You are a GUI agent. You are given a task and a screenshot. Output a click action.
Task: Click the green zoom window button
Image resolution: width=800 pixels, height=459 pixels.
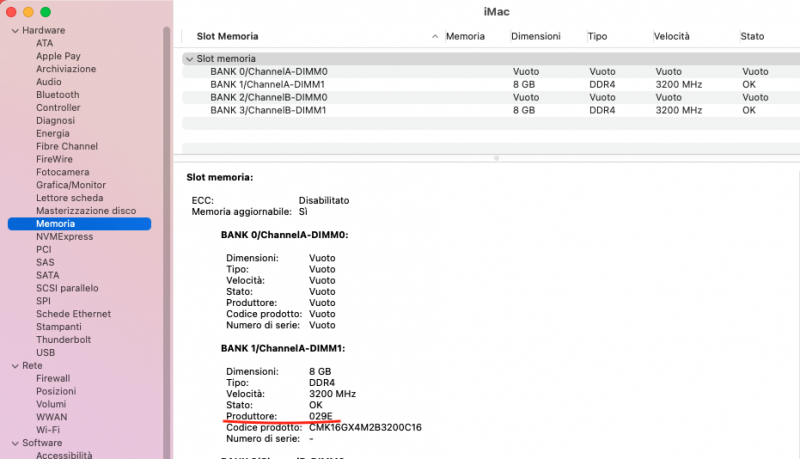pyautogui.click(x=45, y=12)
